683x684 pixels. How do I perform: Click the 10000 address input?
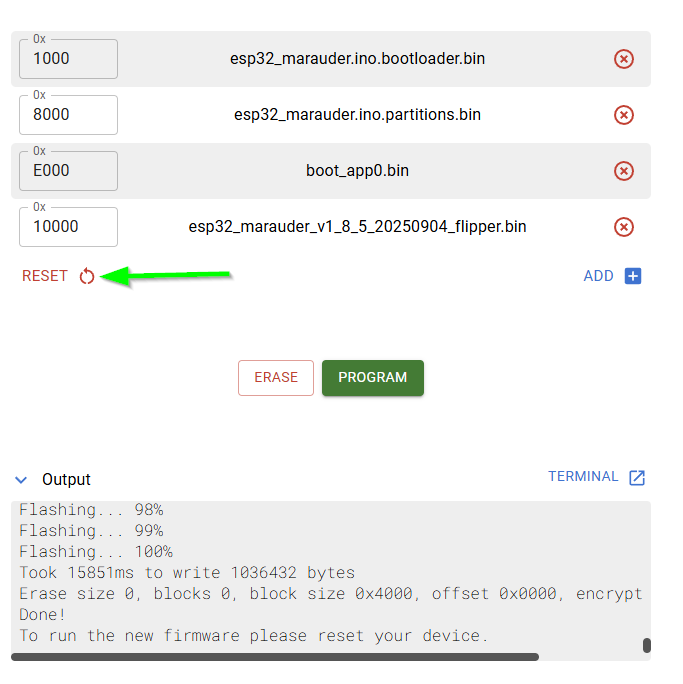tap(68, 227)
